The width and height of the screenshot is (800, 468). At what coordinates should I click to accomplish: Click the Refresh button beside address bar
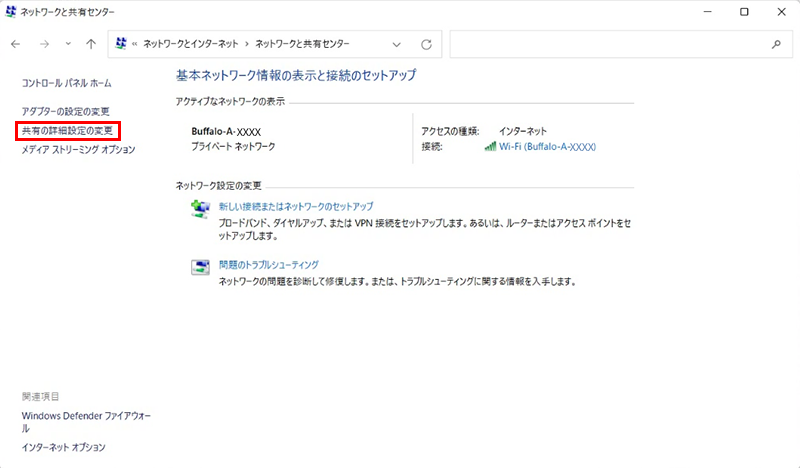point(426,45)
